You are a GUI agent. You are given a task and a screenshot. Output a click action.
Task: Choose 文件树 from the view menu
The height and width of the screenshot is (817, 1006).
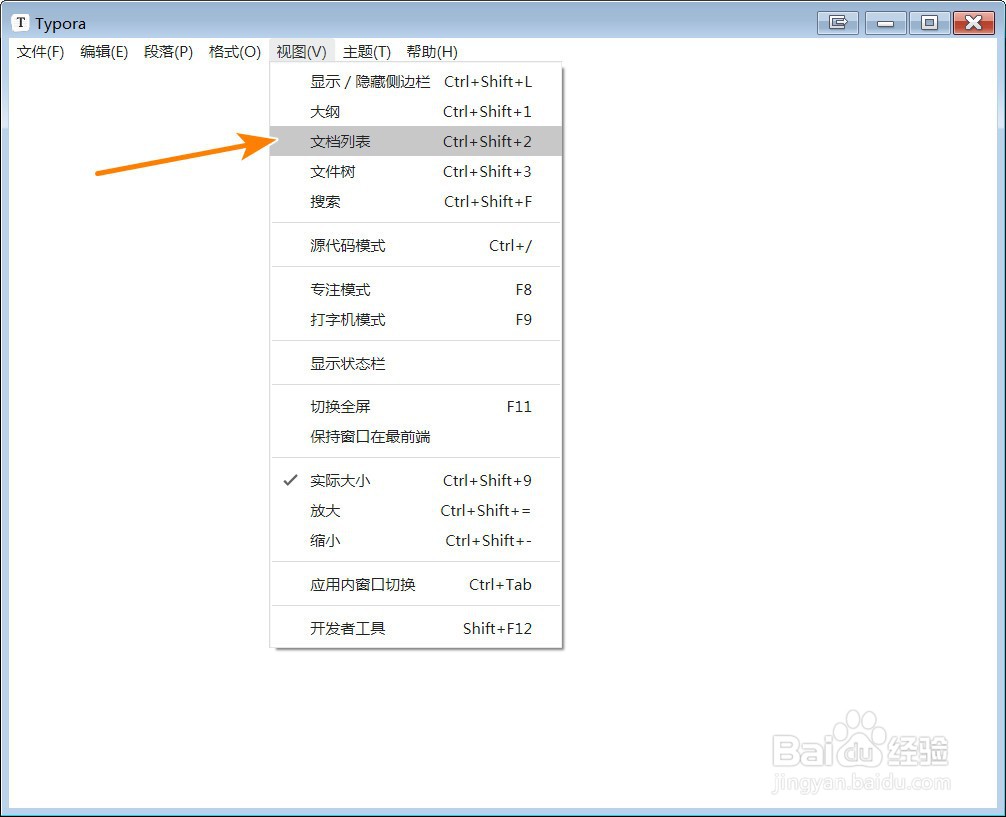[x=416, y=171]
